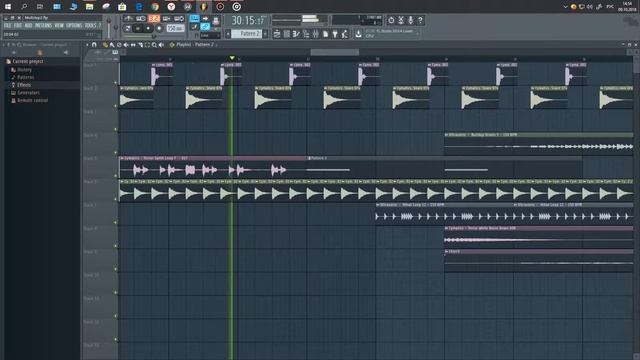Open the mixer window icon

coord(316,34)
